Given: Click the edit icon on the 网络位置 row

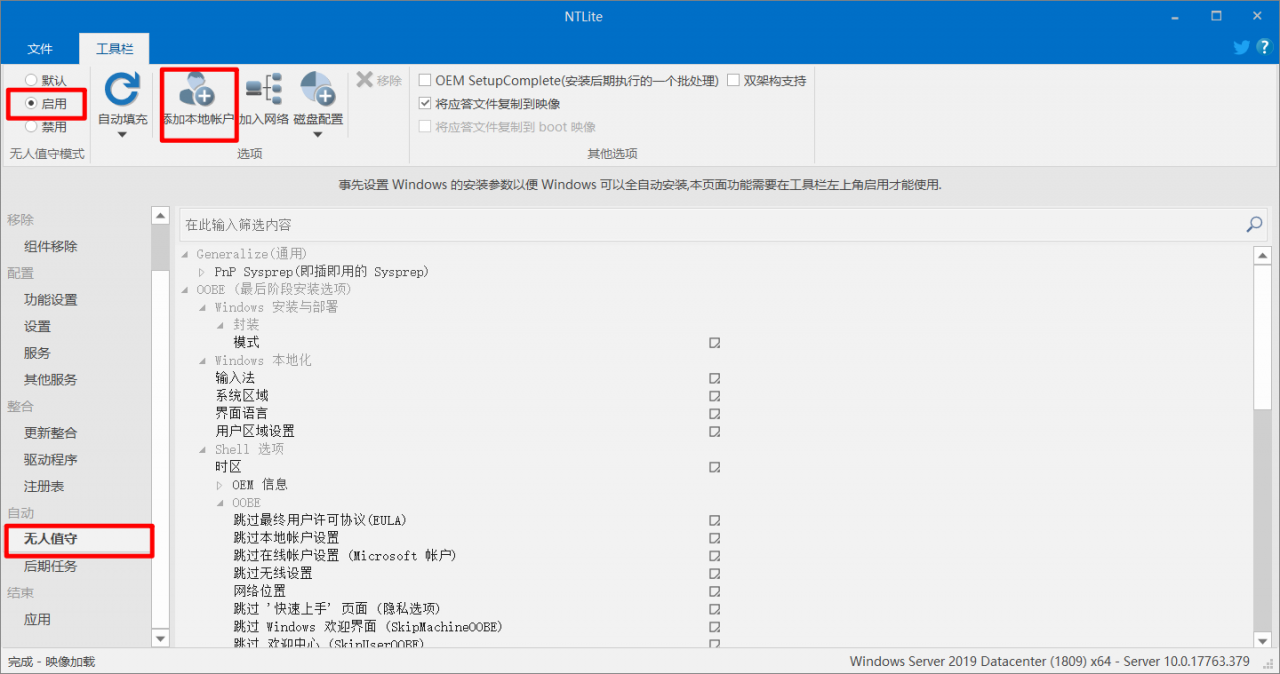Looking at the screenshot, I should [715, 592].
